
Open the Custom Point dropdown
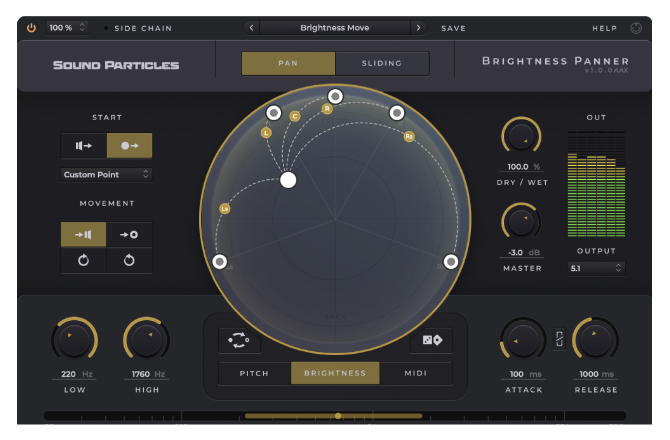[x=106, y=174]
